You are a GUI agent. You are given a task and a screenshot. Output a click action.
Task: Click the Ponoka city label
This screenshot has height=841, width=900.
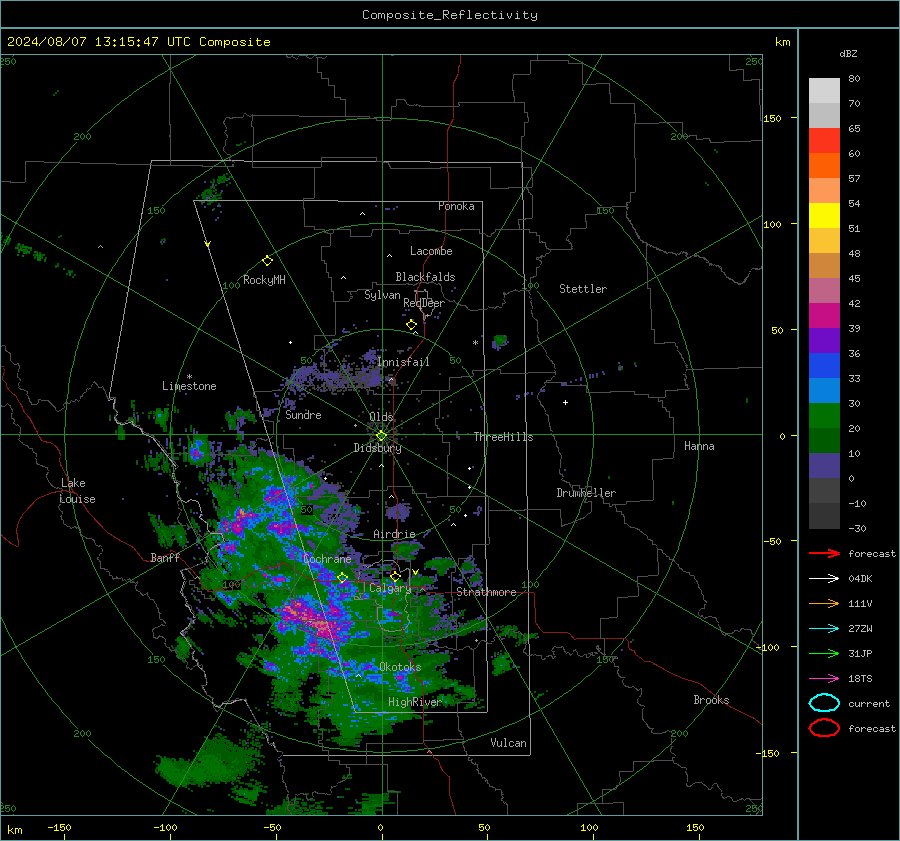coord(456,206)
